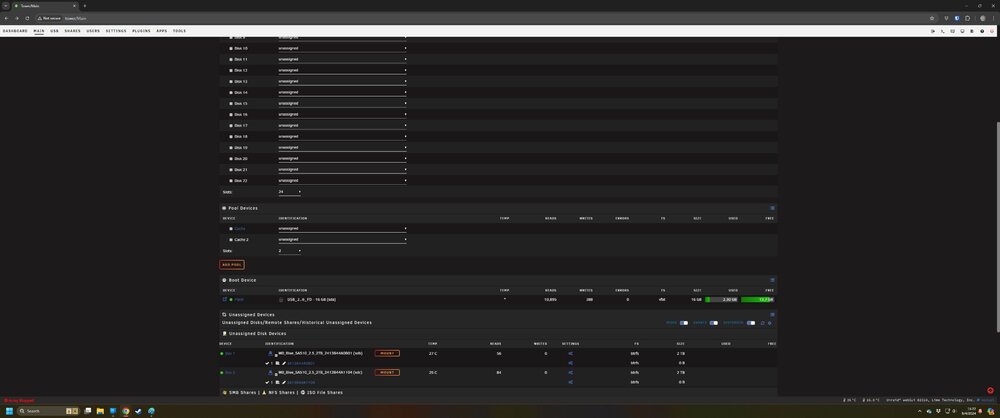This screenshot has height=418, width=1000.
Task: Click the device icon beside USB_2.0_FD
Action: point(281,299)
